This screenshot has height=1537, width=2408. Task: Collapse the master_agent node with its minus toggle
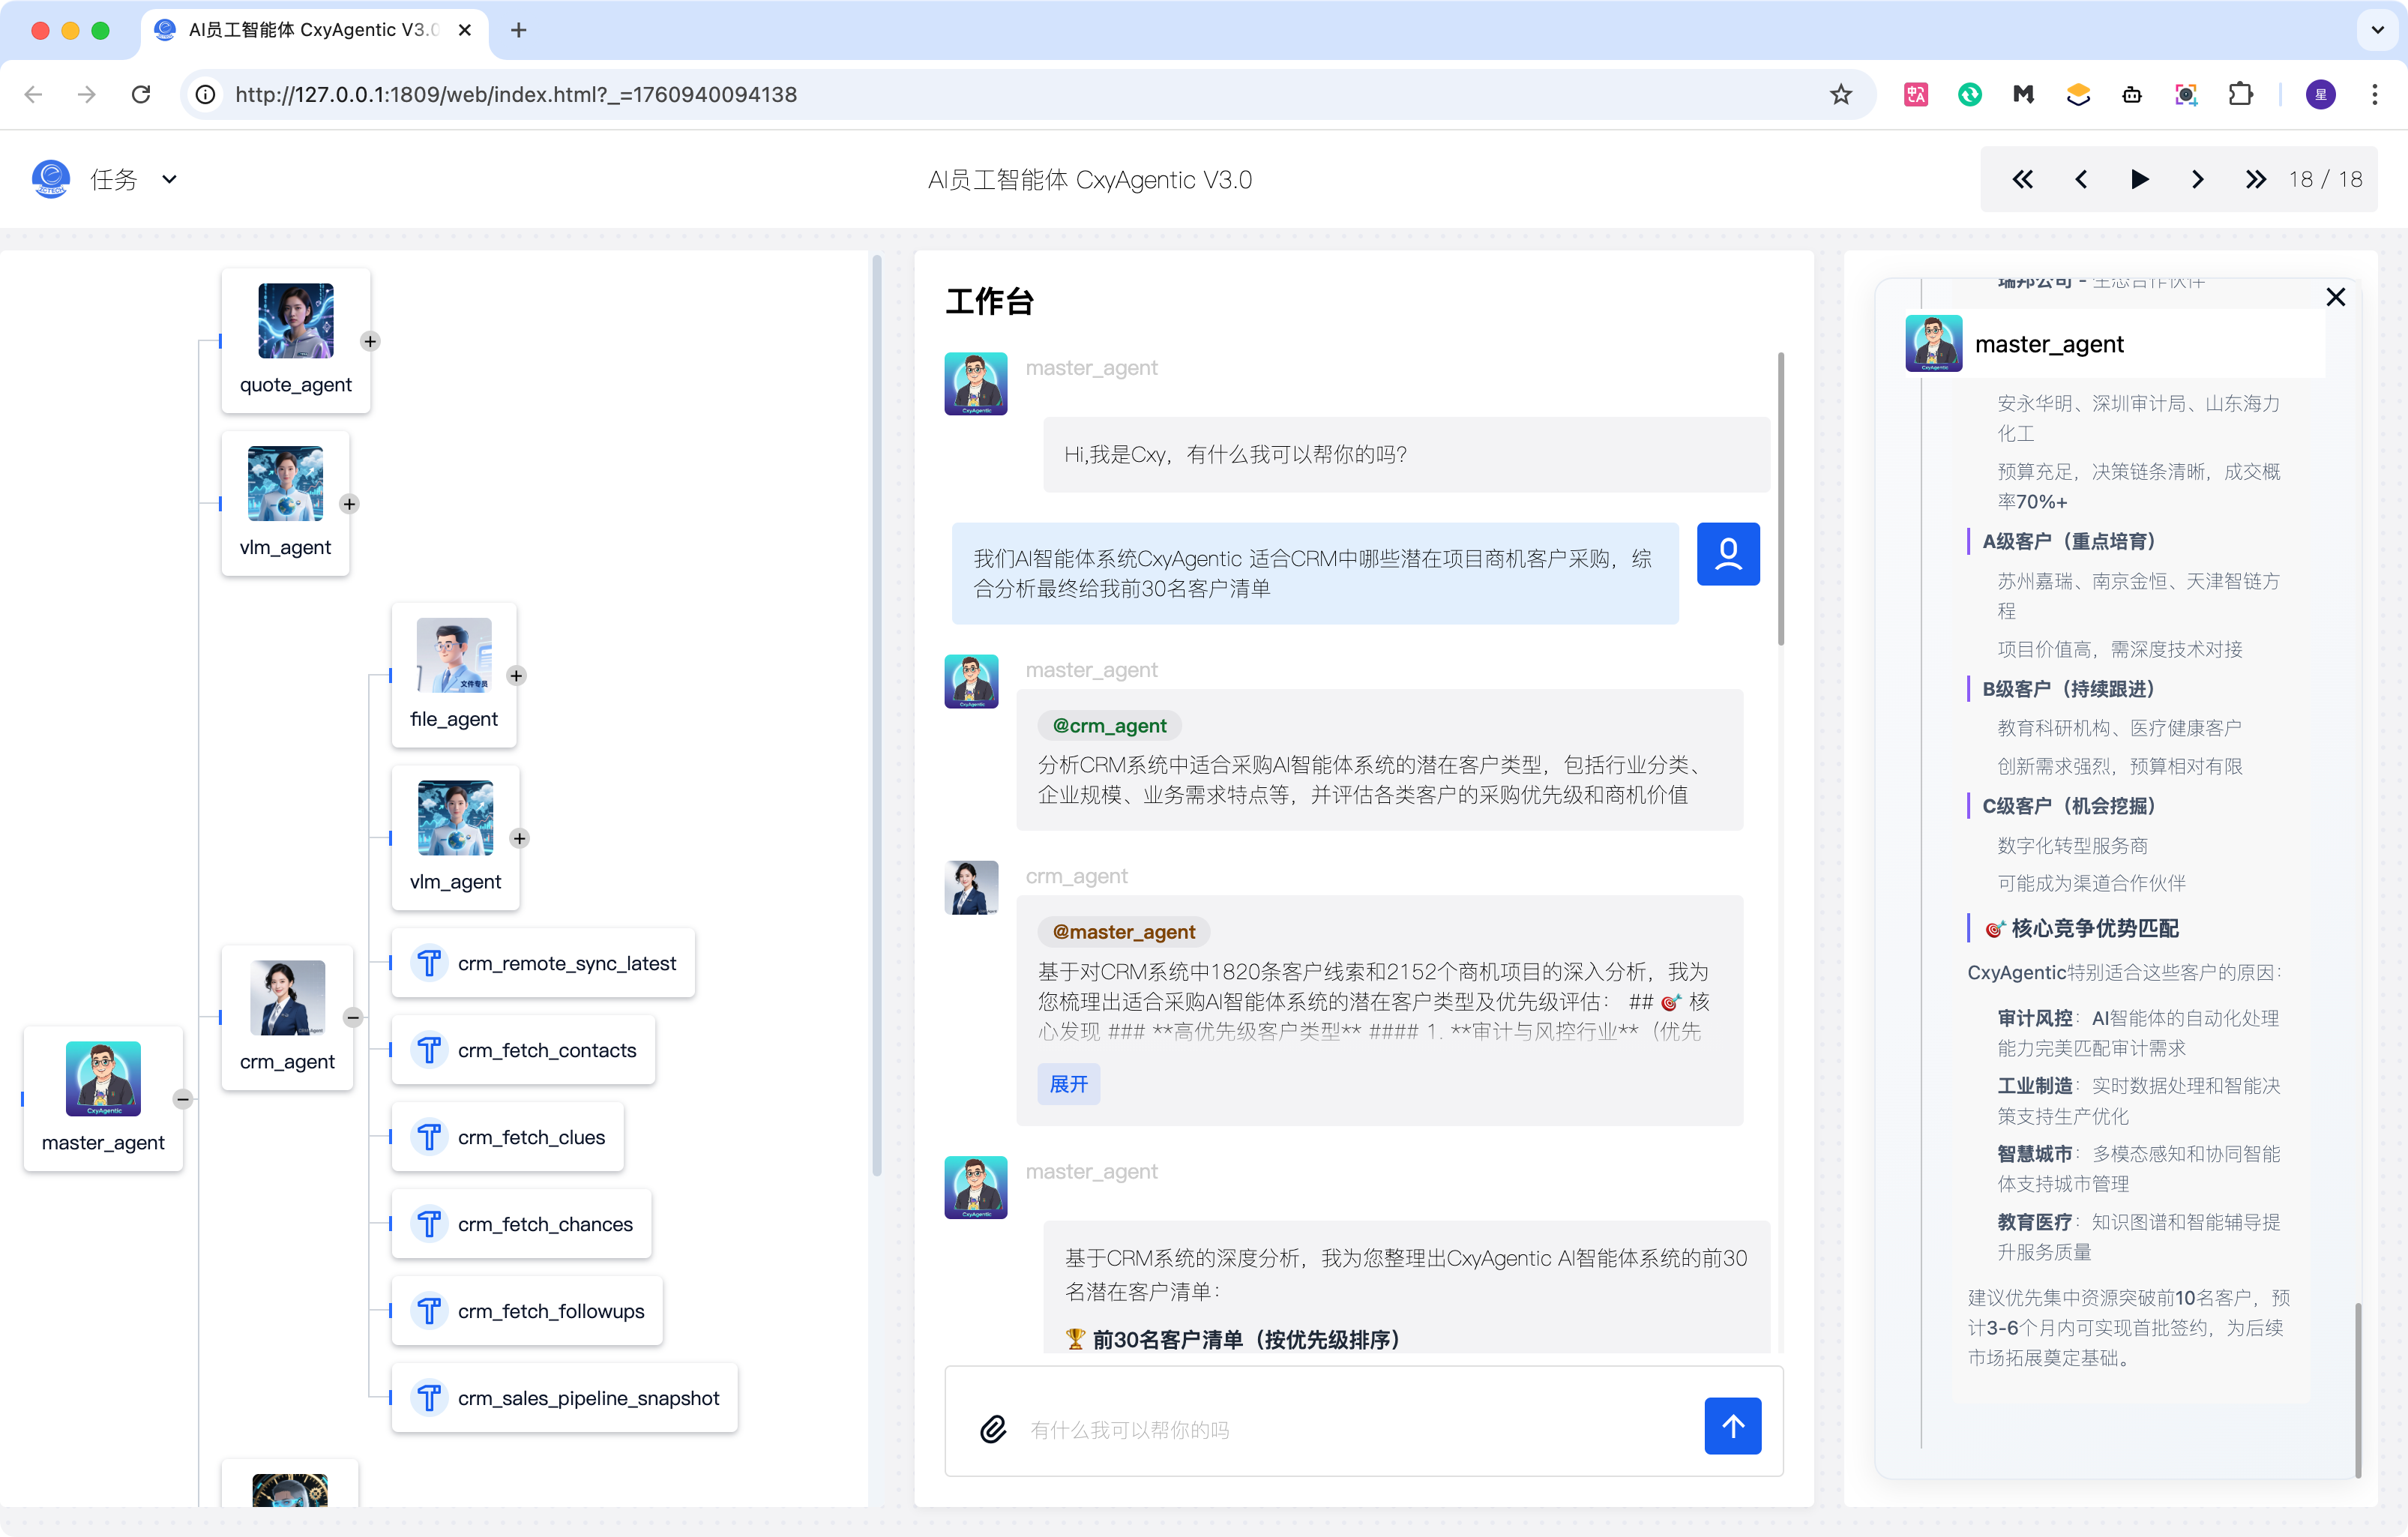[182, 1099]
